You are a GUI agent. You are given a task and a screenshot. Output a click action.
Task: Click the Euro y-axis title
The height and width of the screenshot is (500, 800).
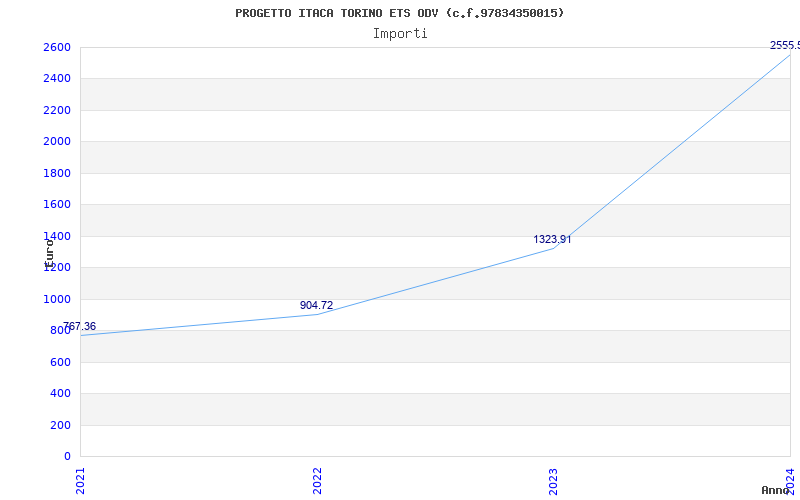(48, 252)
